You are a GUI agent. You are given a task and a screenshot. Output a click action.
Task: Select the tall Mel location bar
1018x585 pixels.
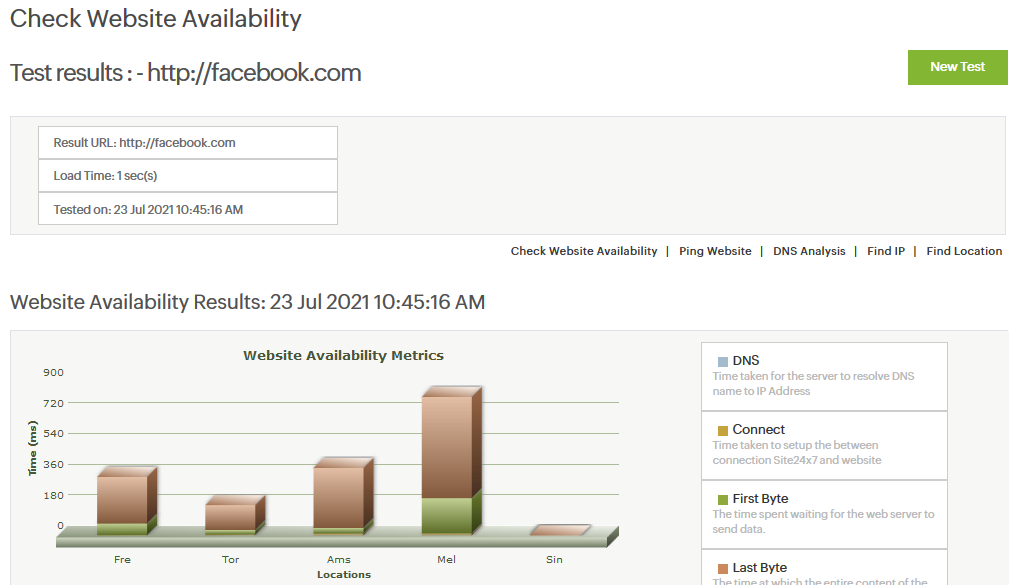[x=451, y=460]
